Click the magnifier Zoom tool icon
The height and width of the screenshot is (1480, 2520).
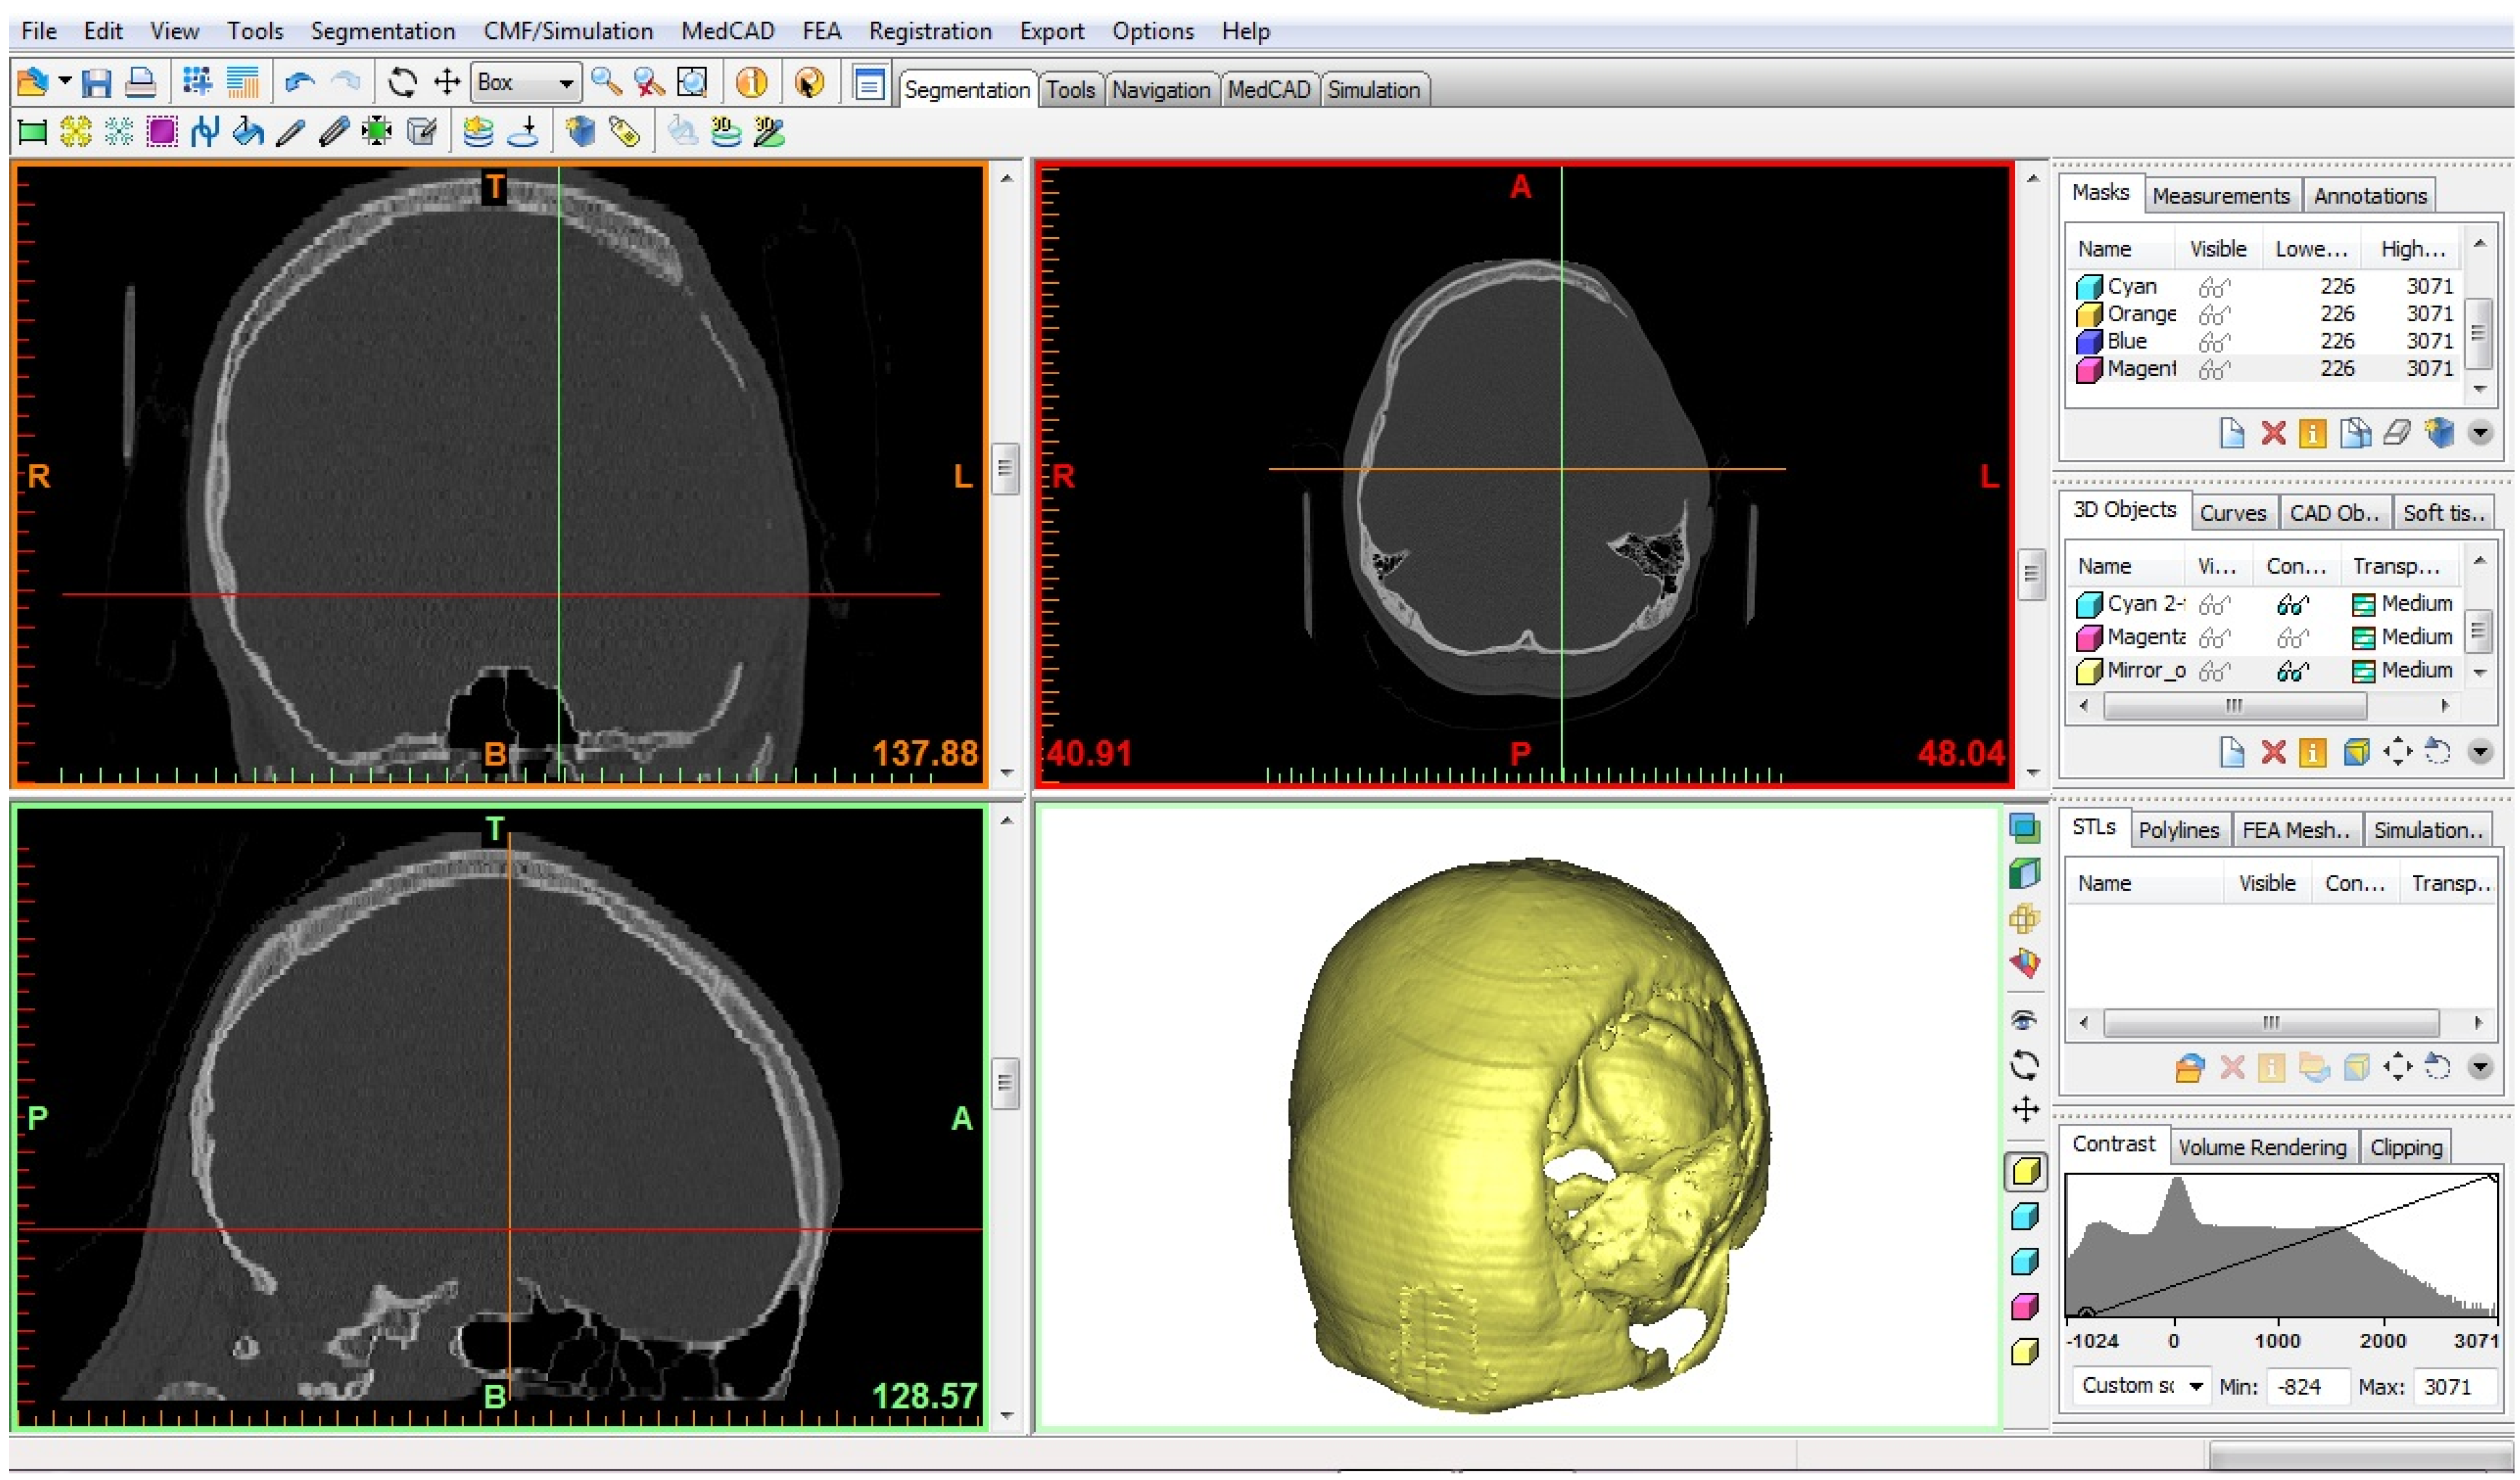605,83
